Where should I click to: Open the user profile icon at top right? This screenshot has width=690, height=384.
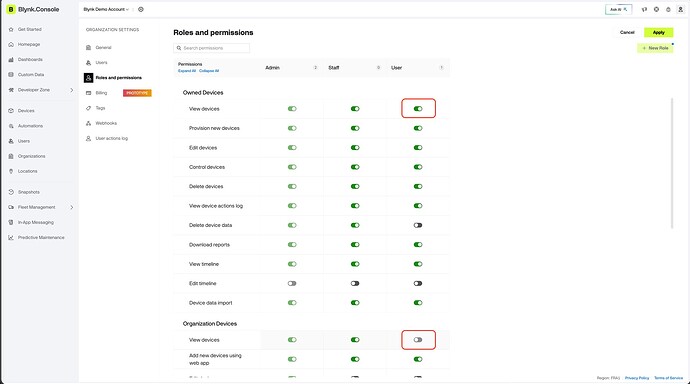pos(680,9)
